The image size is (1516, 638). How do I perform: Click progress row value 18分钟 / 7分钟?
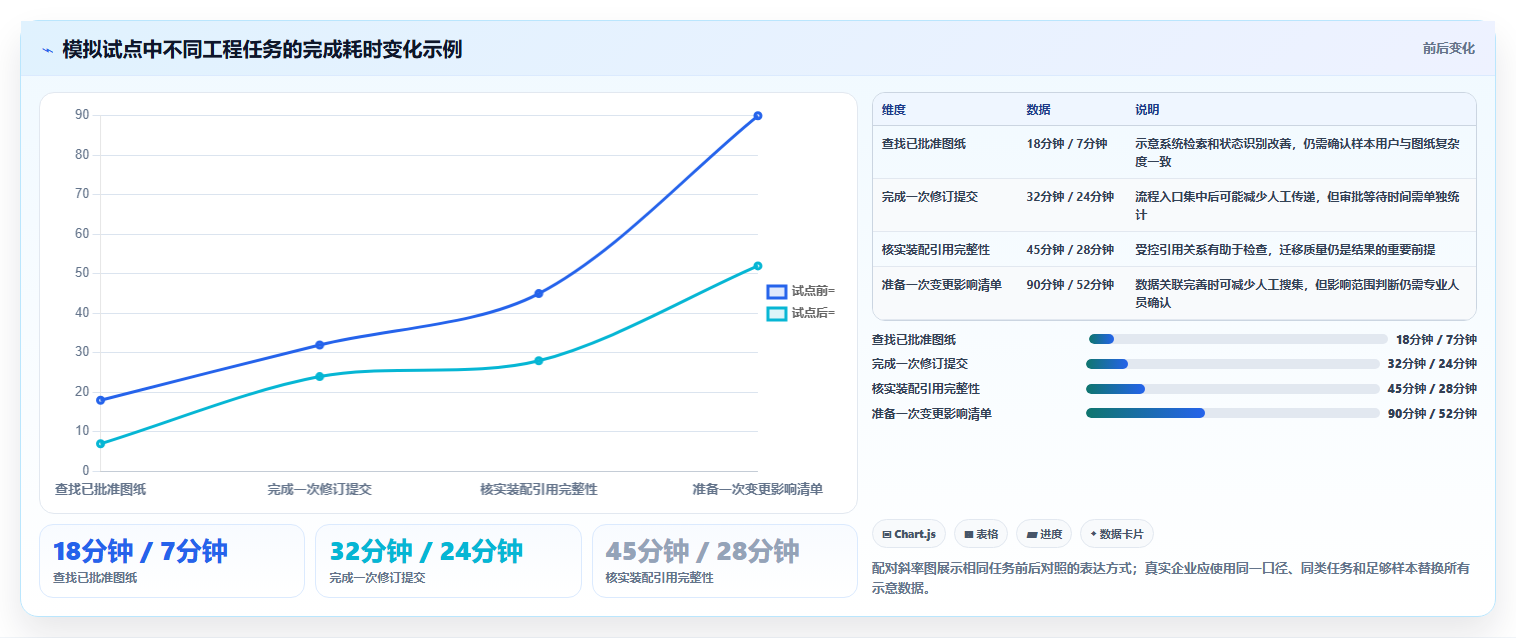click(x=1436, y=339)
